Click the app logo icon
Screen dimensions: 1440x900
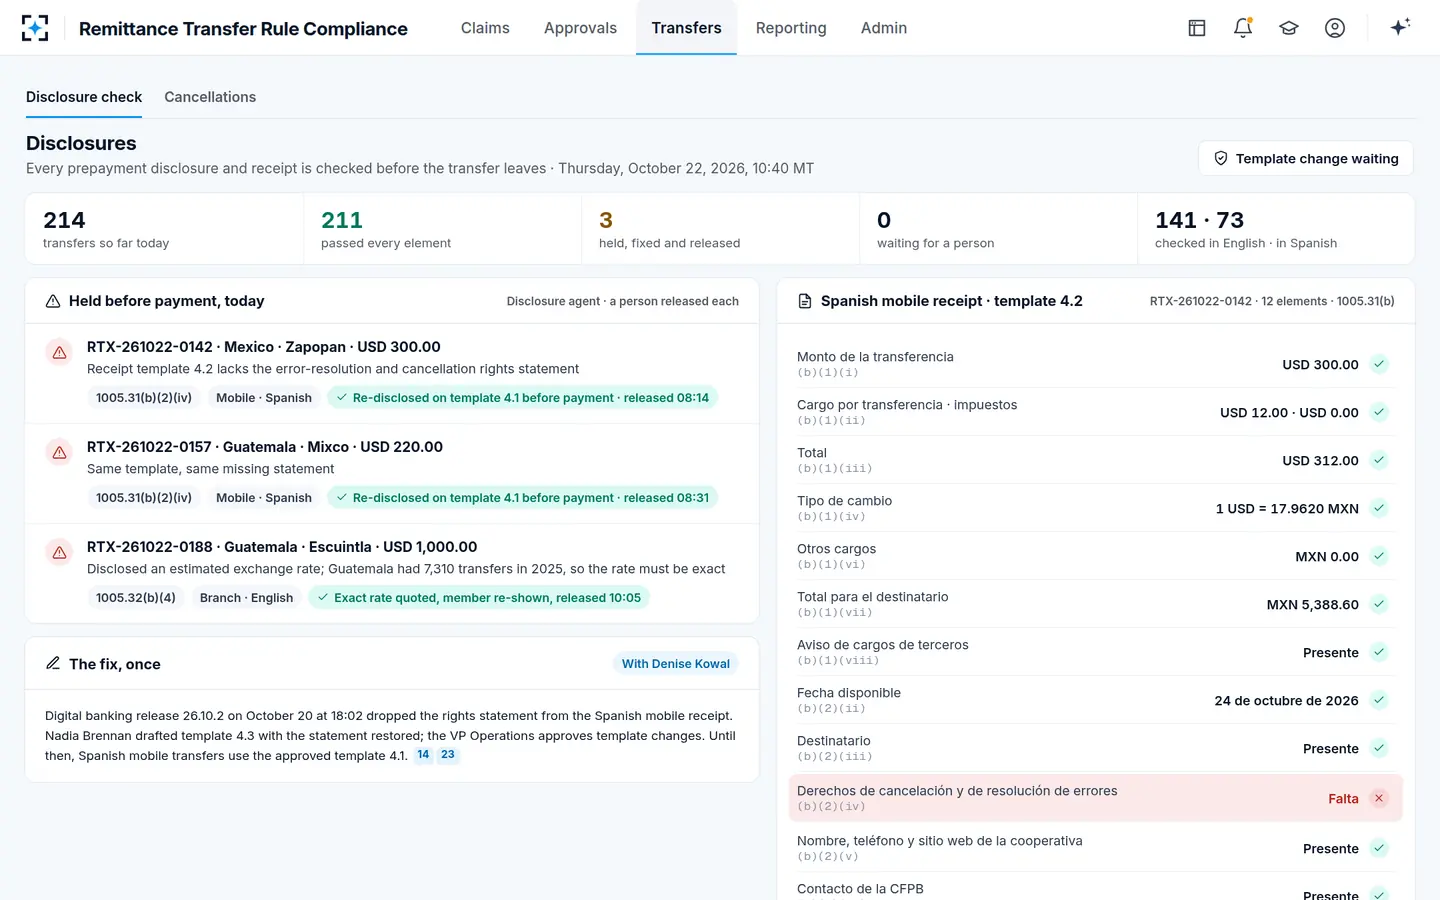coord(35,28)
